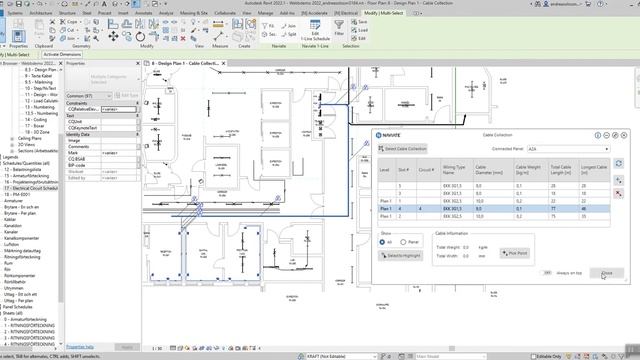Screen dimensions: 640x360
Task: Select the highlighted Plan 1 slot 4 table row
Action: tap(493, 209)
